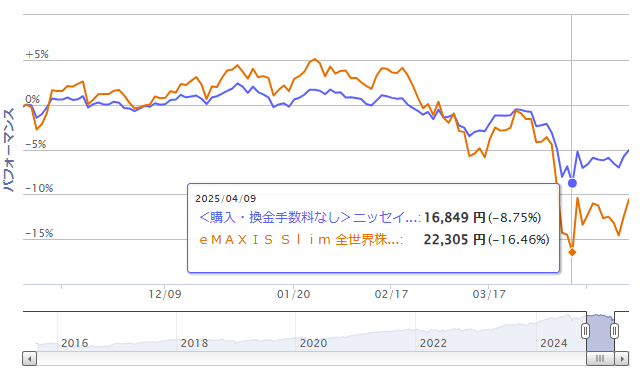
Task: Click the shaded selected range in the navigator
Action: 600,332
